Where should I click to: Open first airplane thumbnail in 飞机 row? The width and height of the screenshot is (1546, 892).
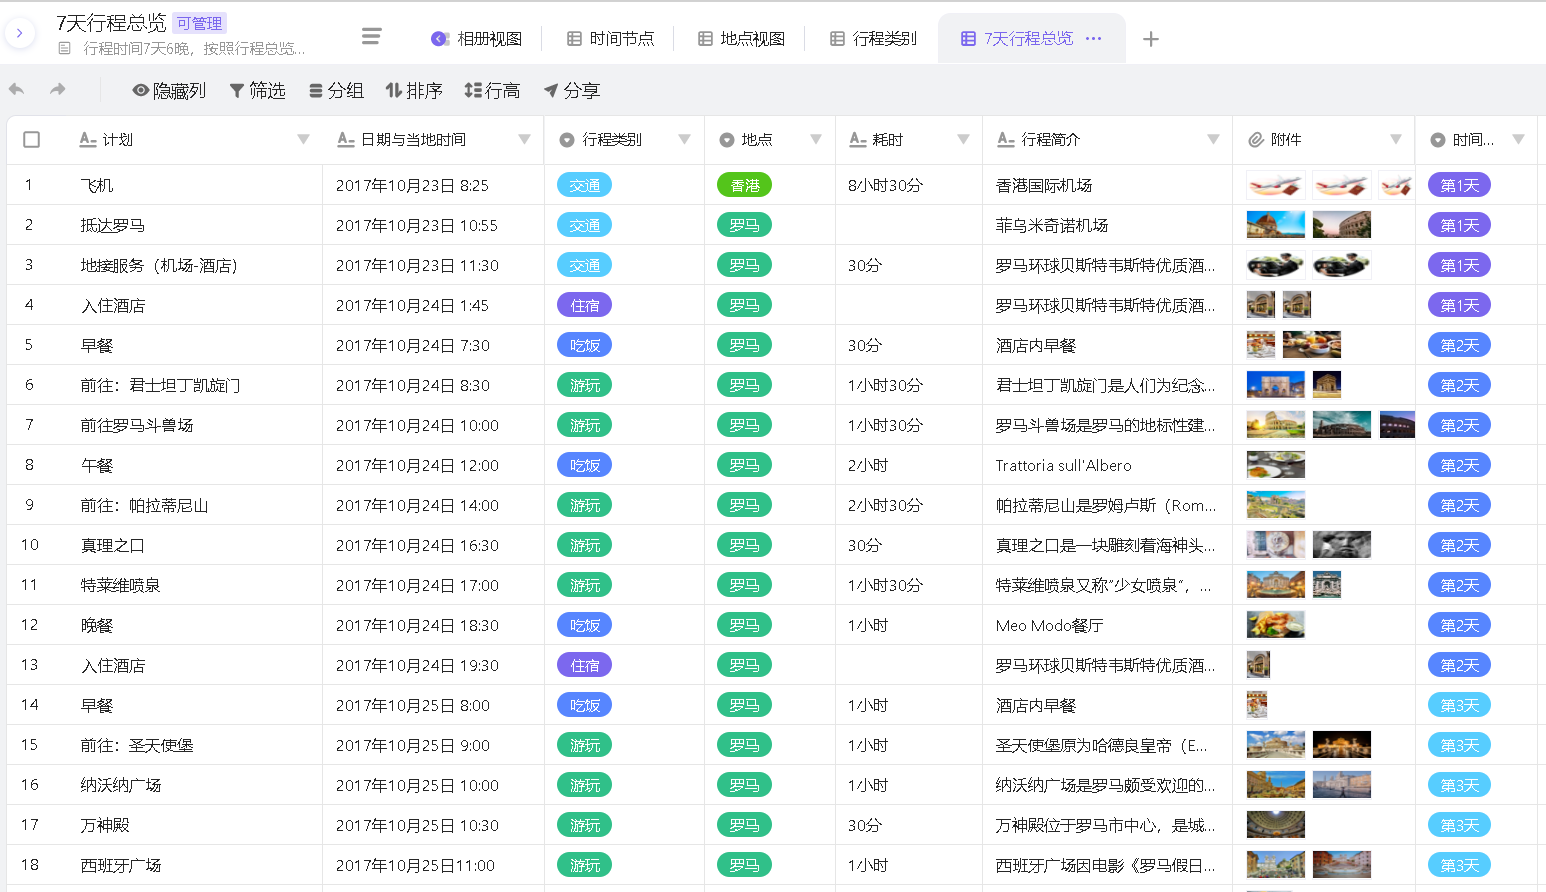tap(1276, 185)
